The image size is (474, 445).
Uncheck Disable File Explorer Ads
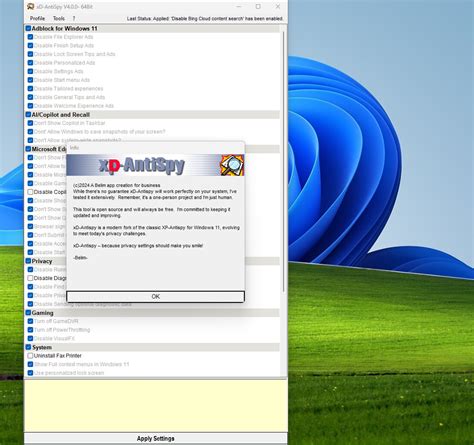(30, 37)
